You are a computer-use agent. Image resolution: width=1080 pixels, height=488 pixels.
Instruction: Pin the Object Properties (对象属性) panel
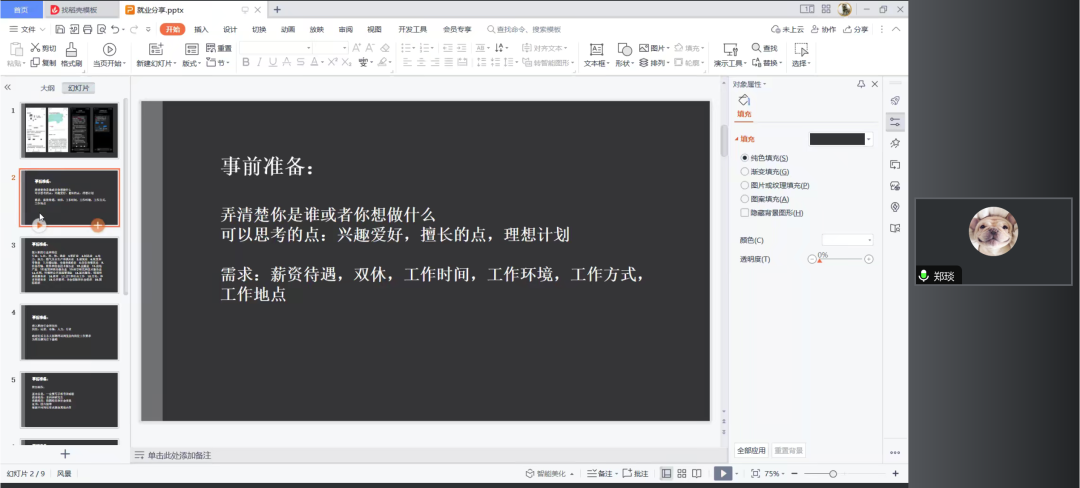pyautogui.click(x=861, y=84)
